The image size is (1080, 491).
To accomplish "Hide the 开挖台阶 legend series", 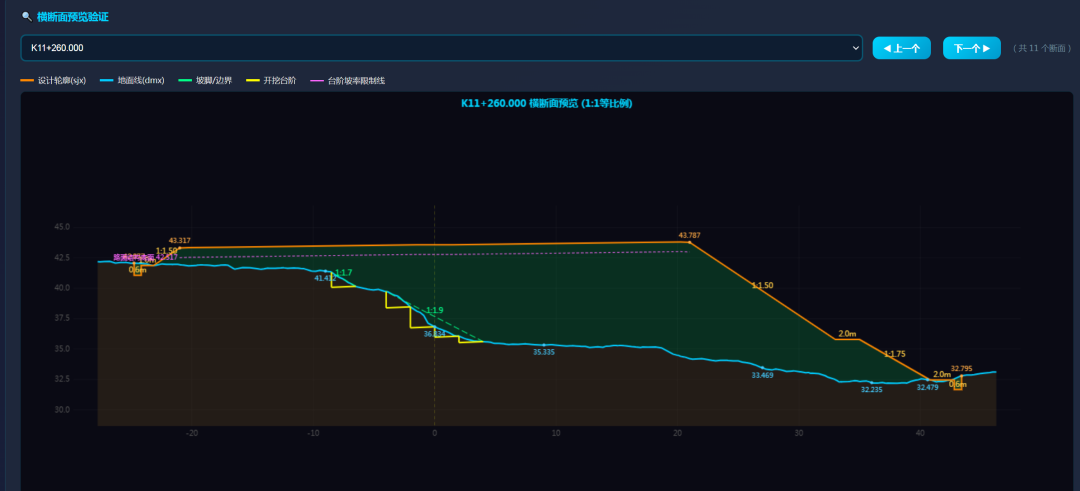I will [271, 81].
